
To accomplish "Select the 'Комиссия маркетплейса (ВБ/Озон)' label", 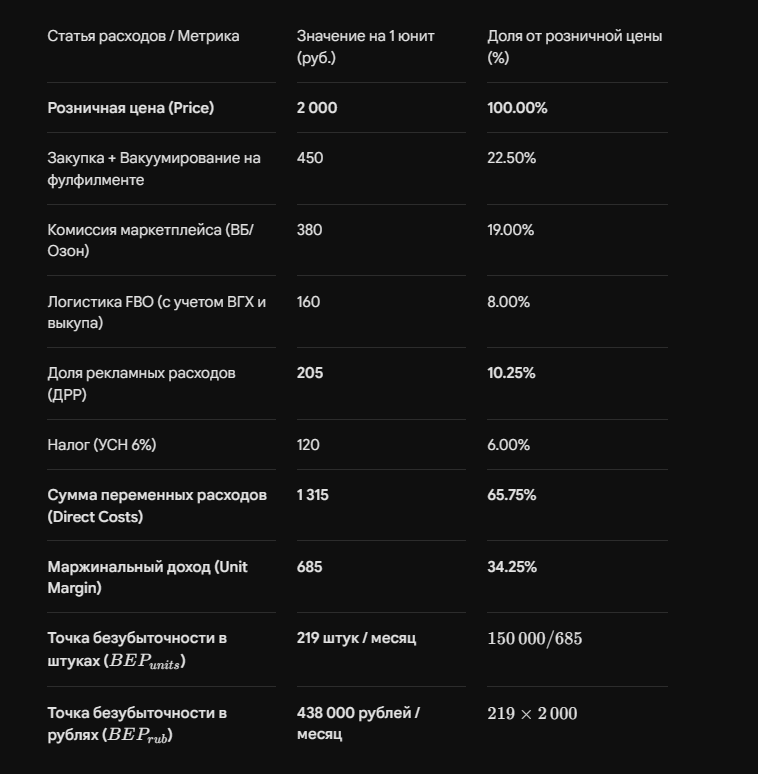I will 151,240.
